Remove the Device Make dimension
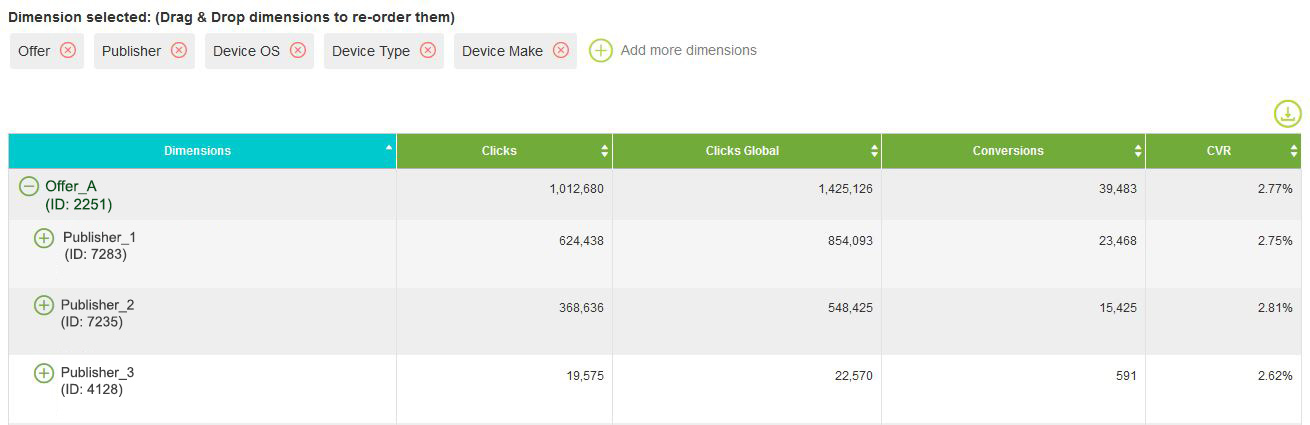The height and width of the screenshot is (425, 1310). click(x=561, y=50)
